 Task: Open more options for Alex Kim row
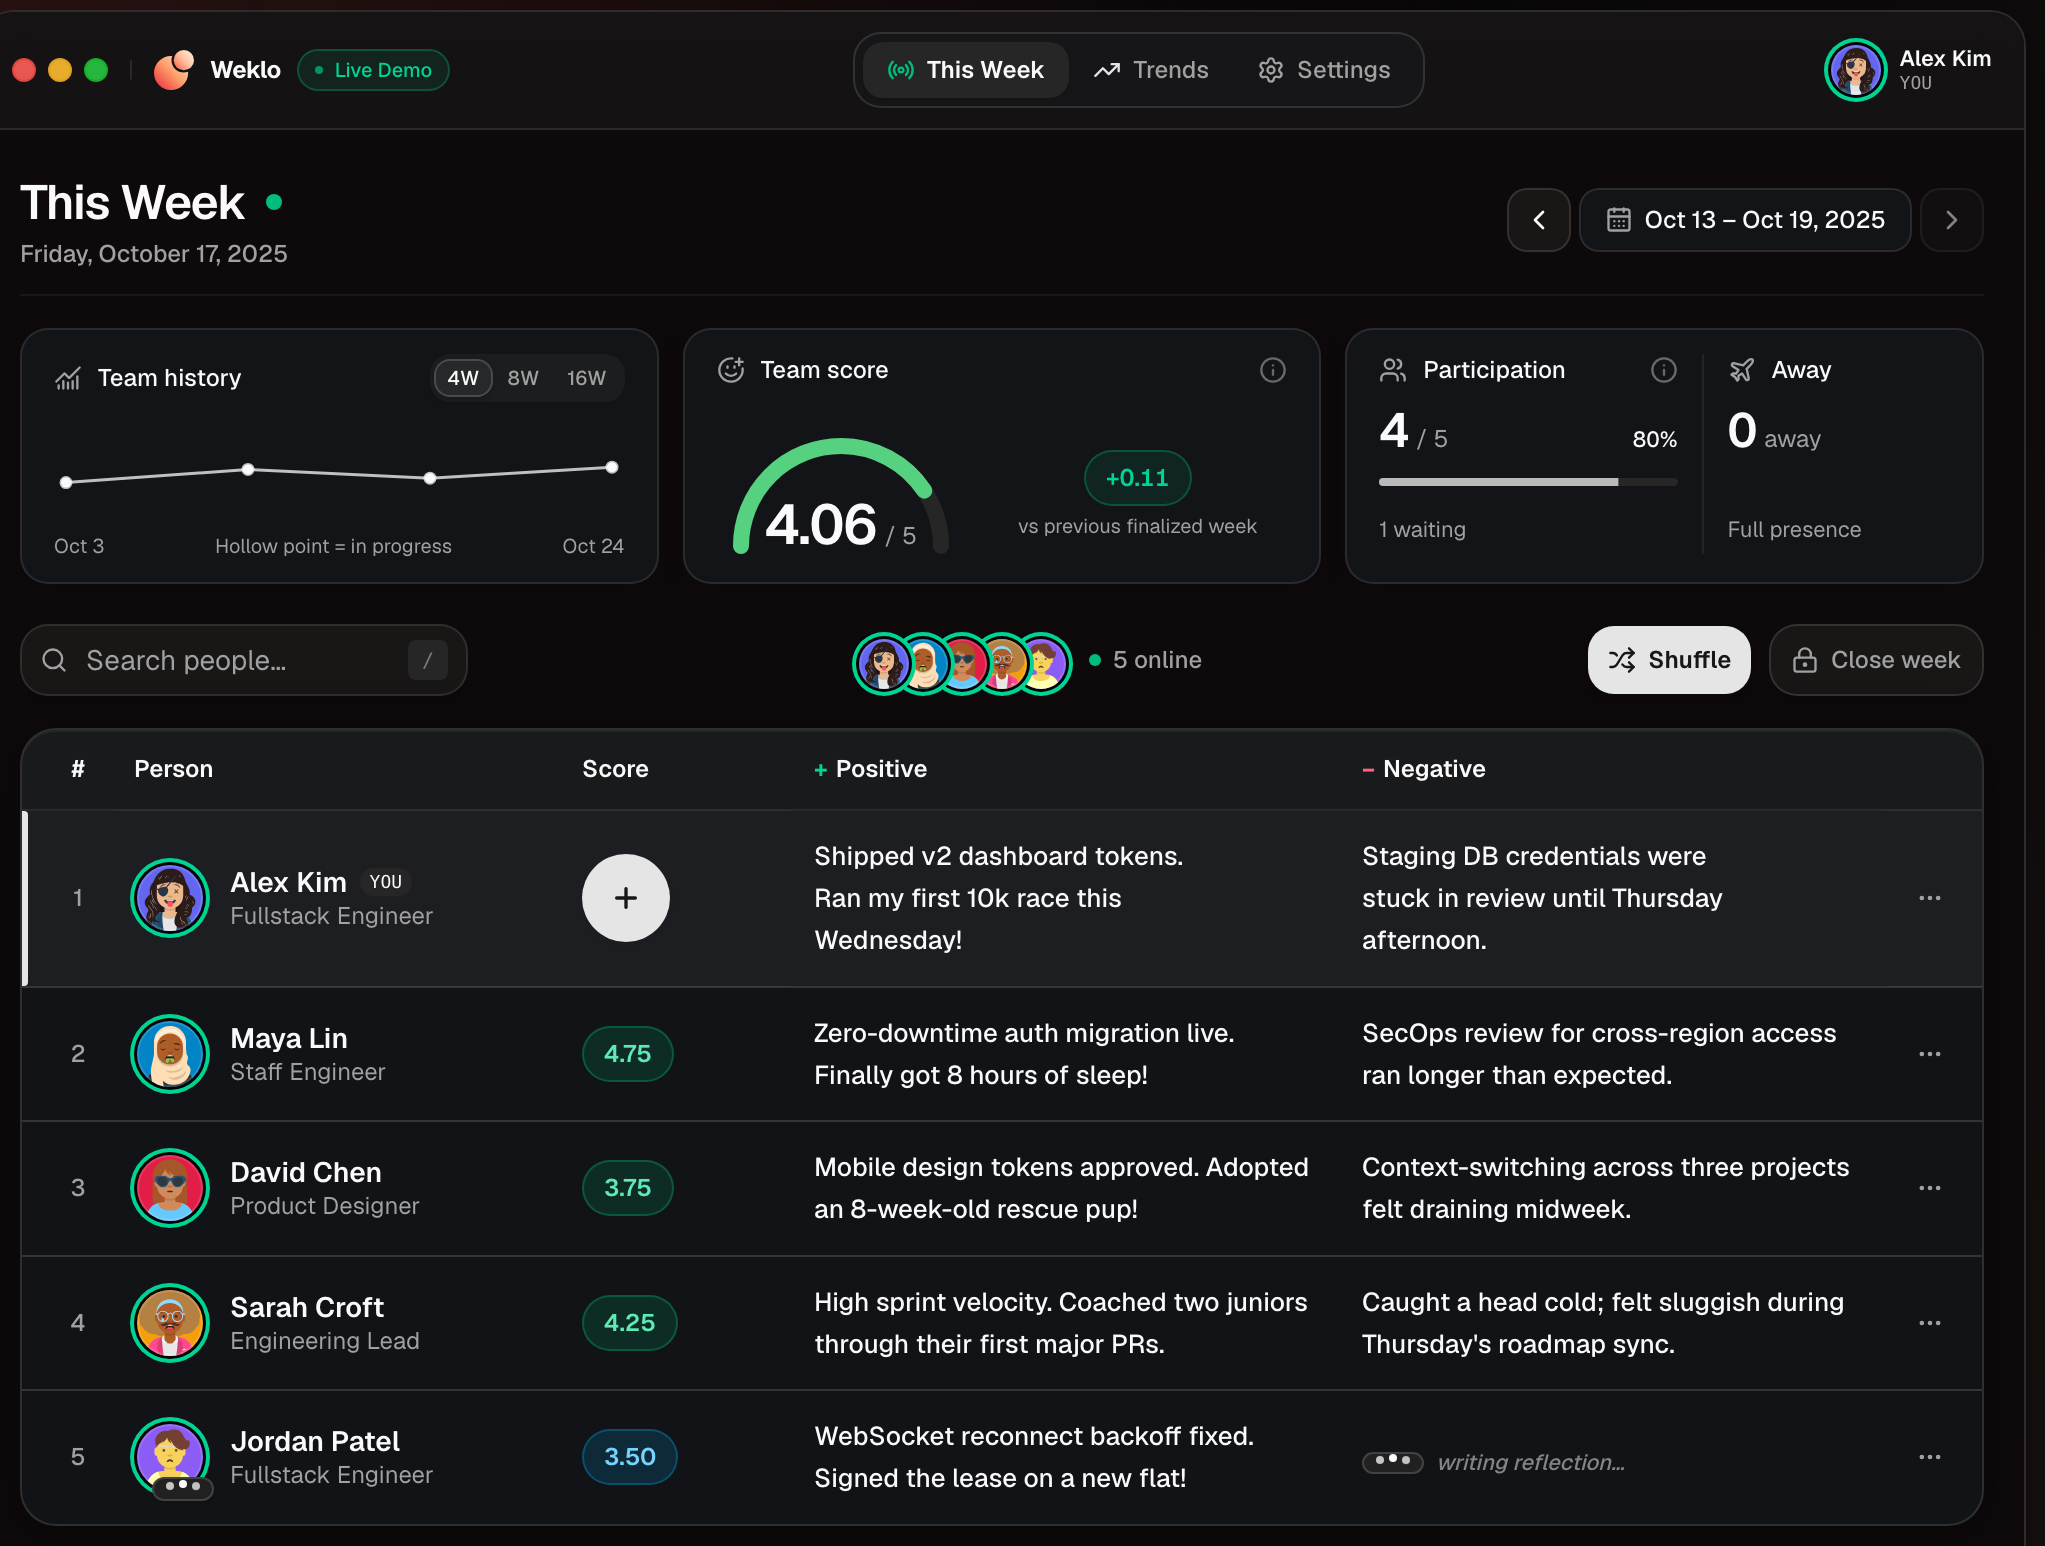pyautogui.click(x=1930, y=898)
